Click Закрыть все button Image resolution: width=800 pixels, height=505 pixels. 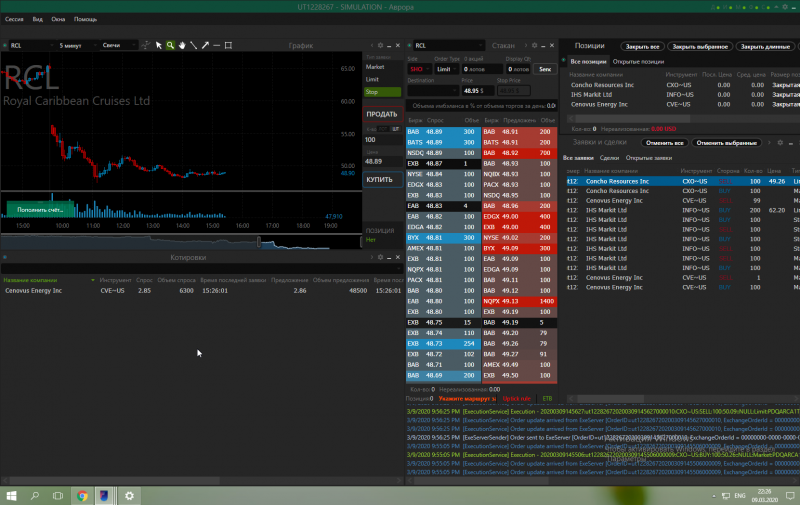(x=642, y=46)
